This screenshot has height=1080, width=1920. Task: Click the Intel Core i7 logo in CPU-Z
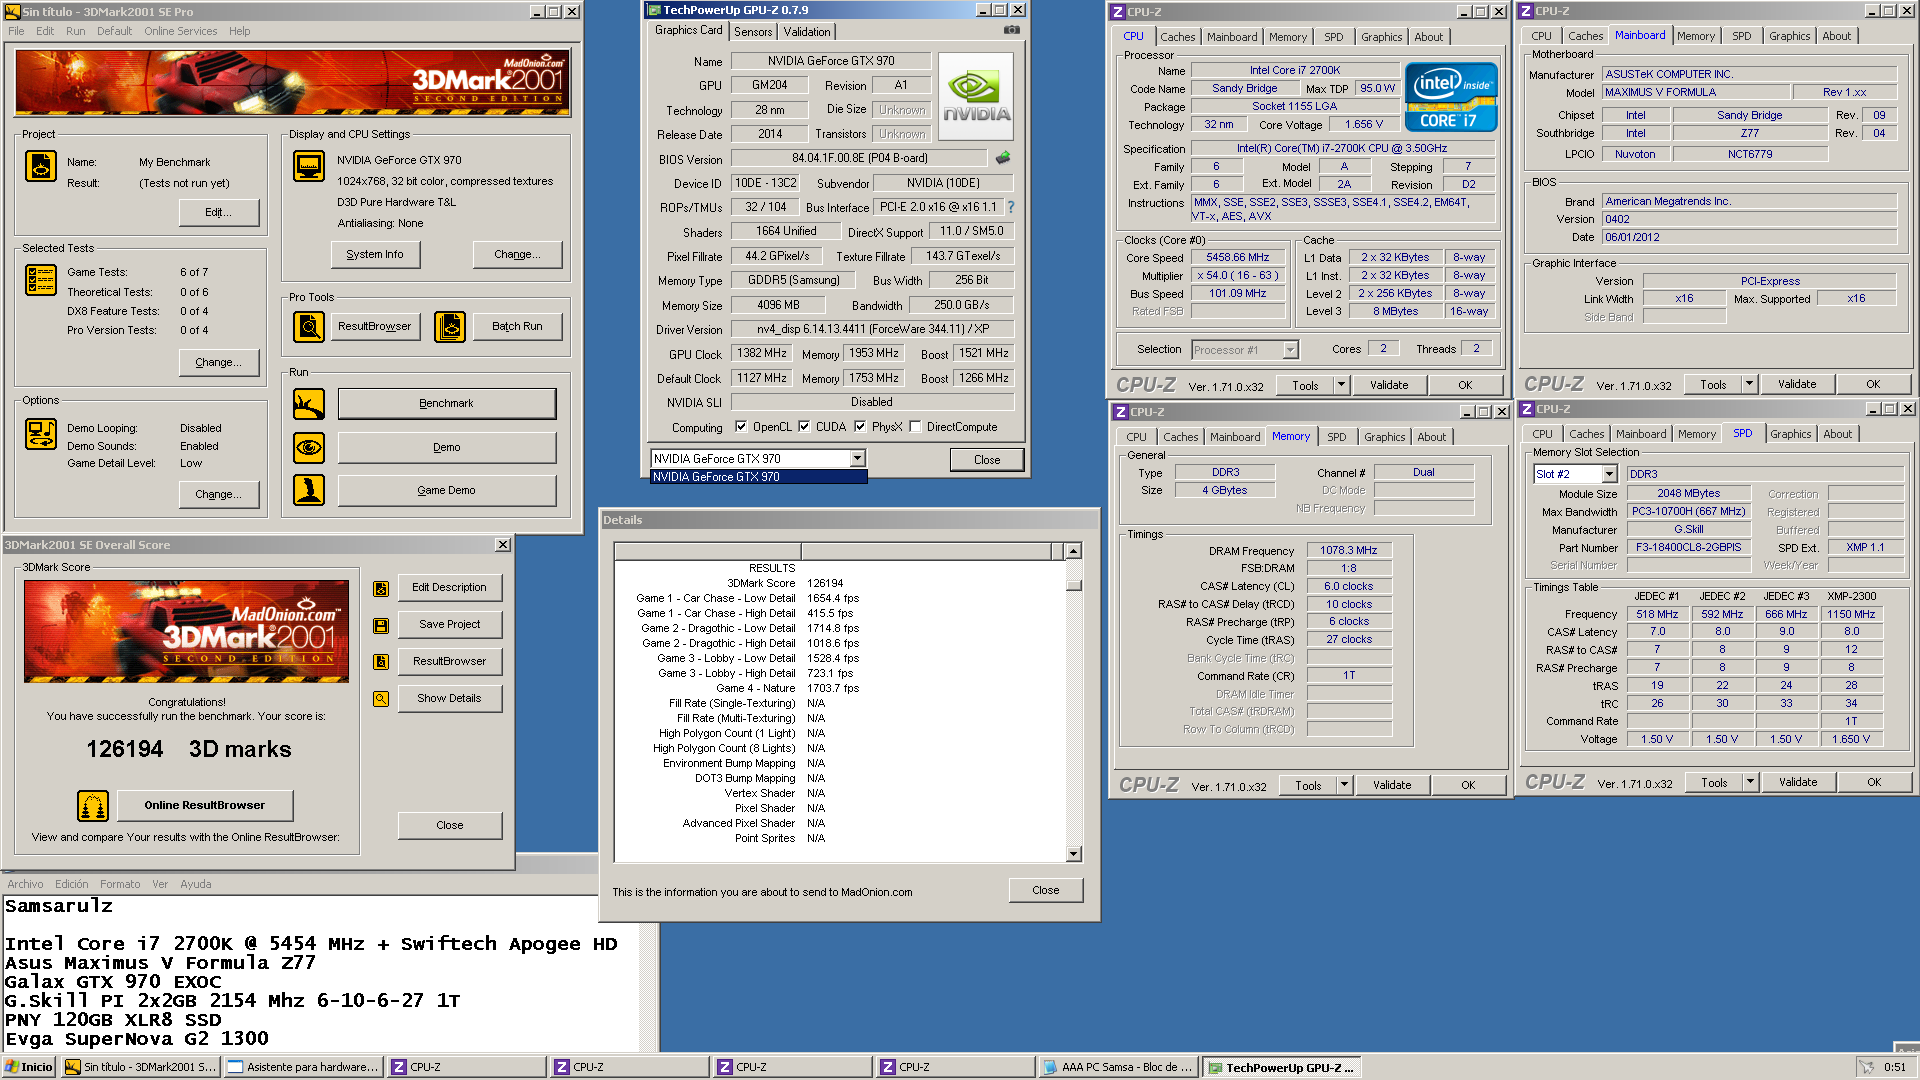click(1451, 97)
